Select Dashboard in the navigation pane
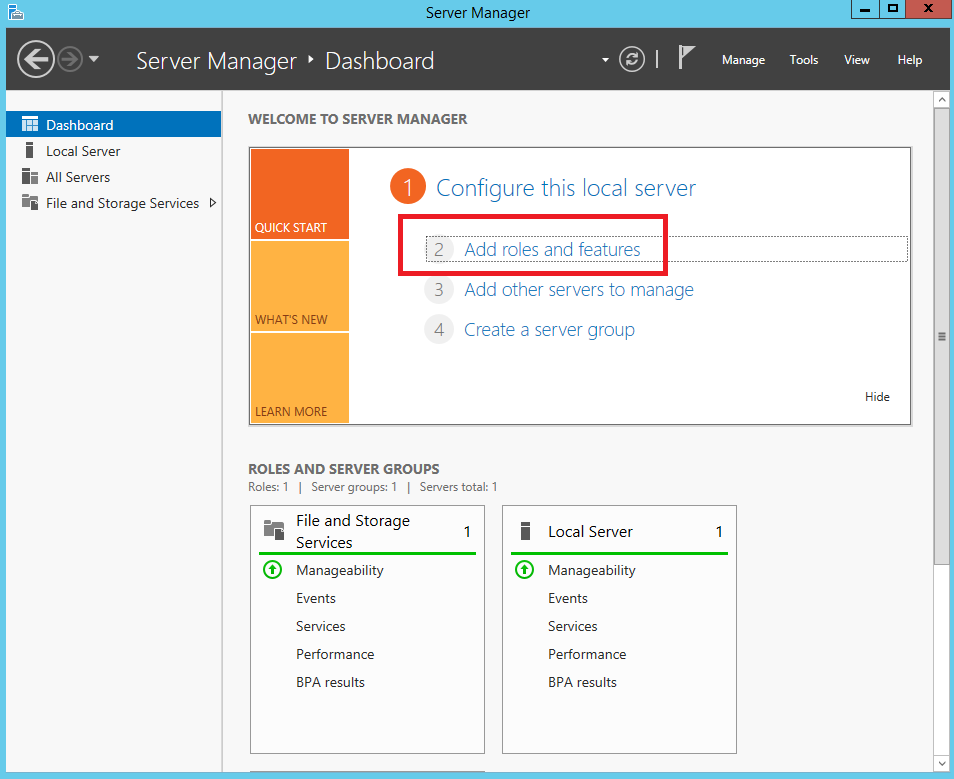This screenshot has height=779, width=954. click(113, 124)
